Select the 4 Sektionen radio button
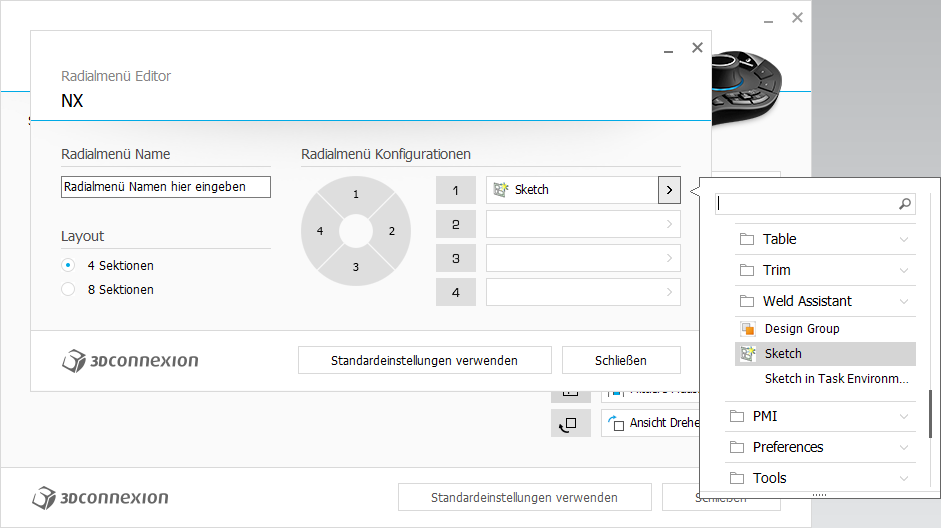941x528 pixels. point(68,265)
